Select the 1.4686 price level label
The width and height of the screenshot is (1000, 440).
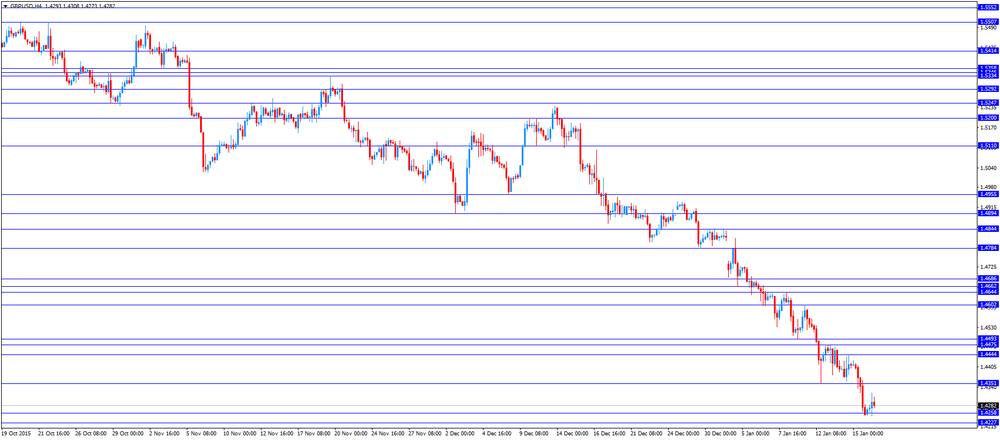click(x=987, y=279)
